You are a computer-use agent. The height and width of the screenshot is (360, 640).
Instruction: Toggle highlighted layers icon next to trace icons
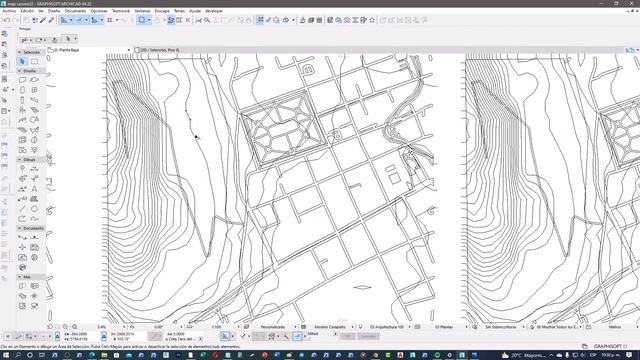click(x=171, y=20)
